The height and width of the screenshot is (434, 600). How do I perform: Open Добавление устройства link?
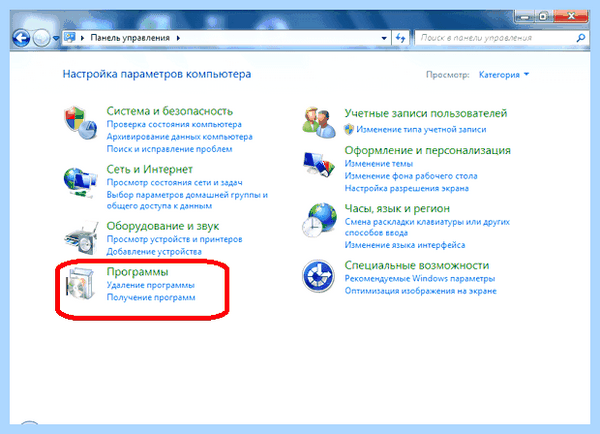[x=154, y=251]
